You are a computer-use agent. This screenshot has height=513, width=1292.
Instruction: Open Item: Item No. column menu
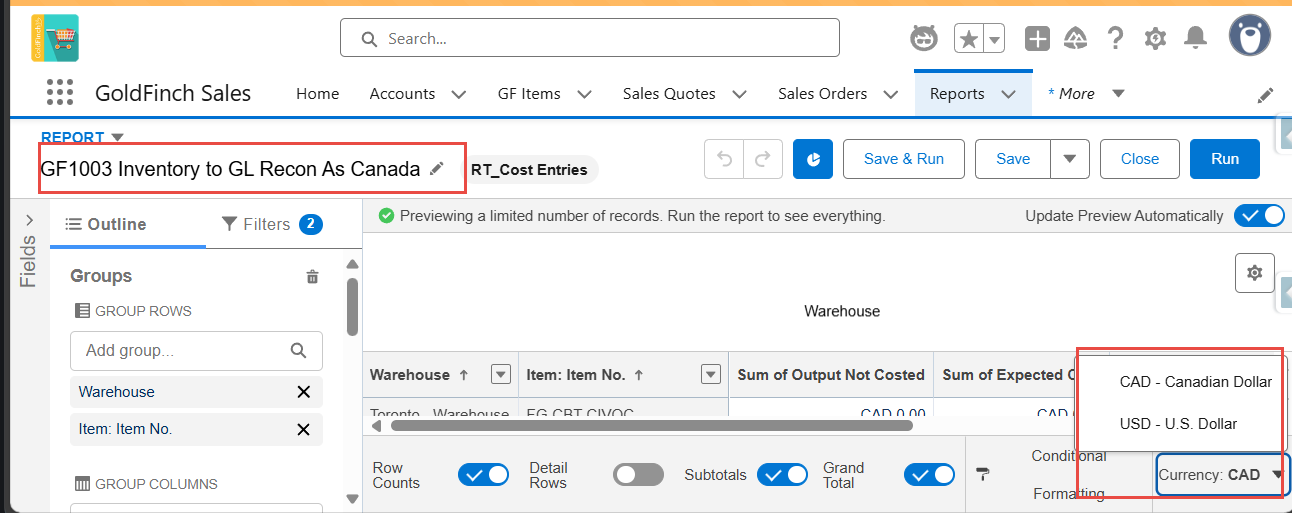(710, 375)
